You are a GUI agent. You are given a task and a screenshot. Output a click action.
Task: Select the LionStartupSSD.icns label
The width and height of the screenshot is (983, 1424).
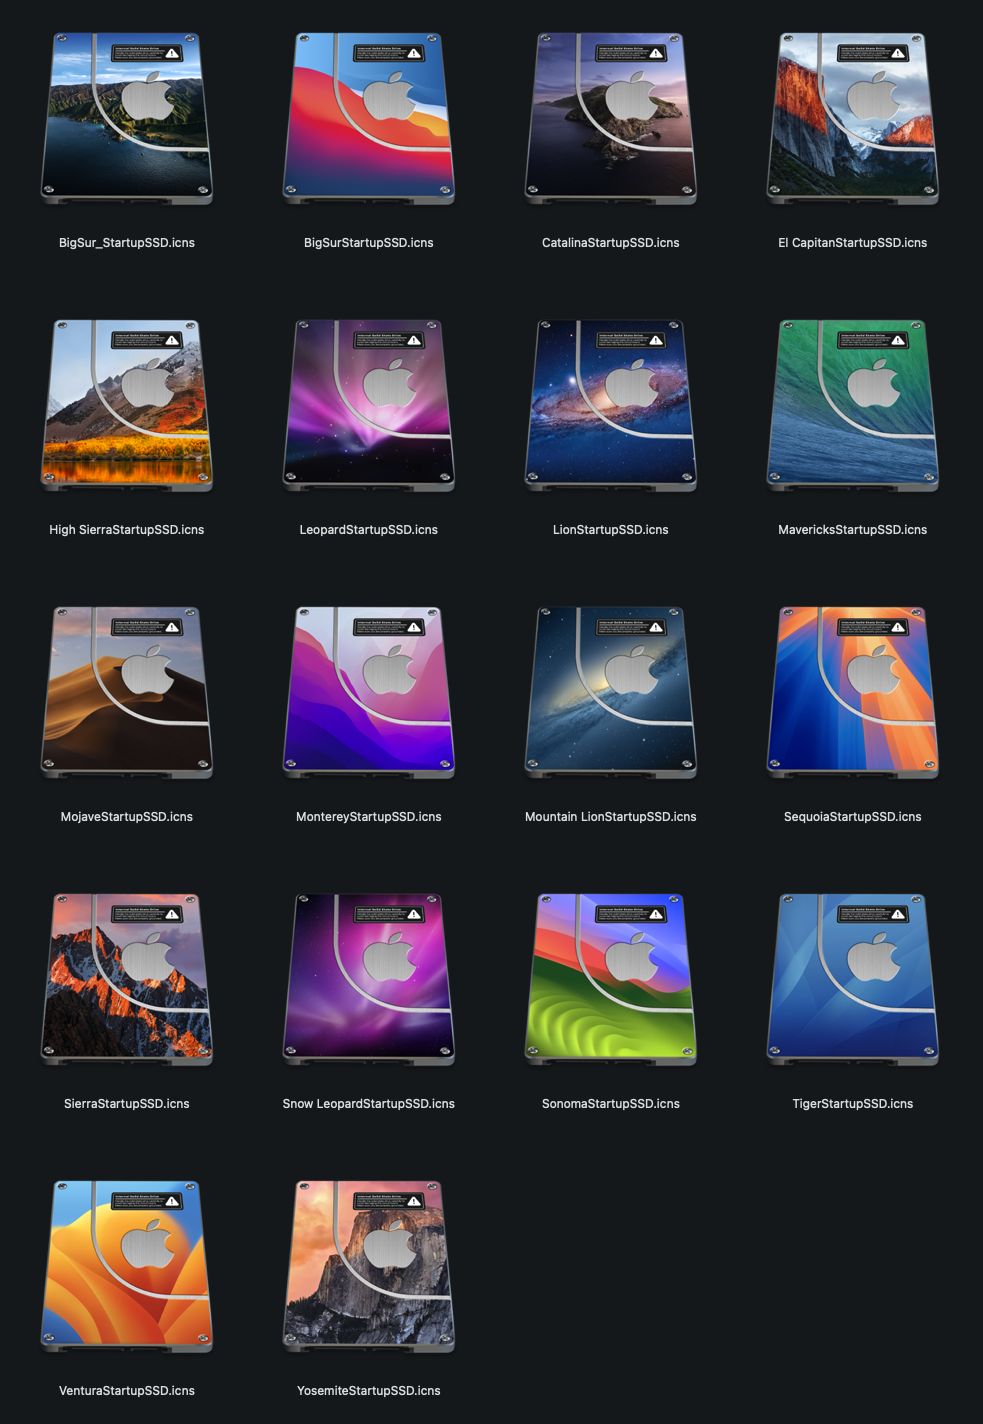tap(611, 530)
